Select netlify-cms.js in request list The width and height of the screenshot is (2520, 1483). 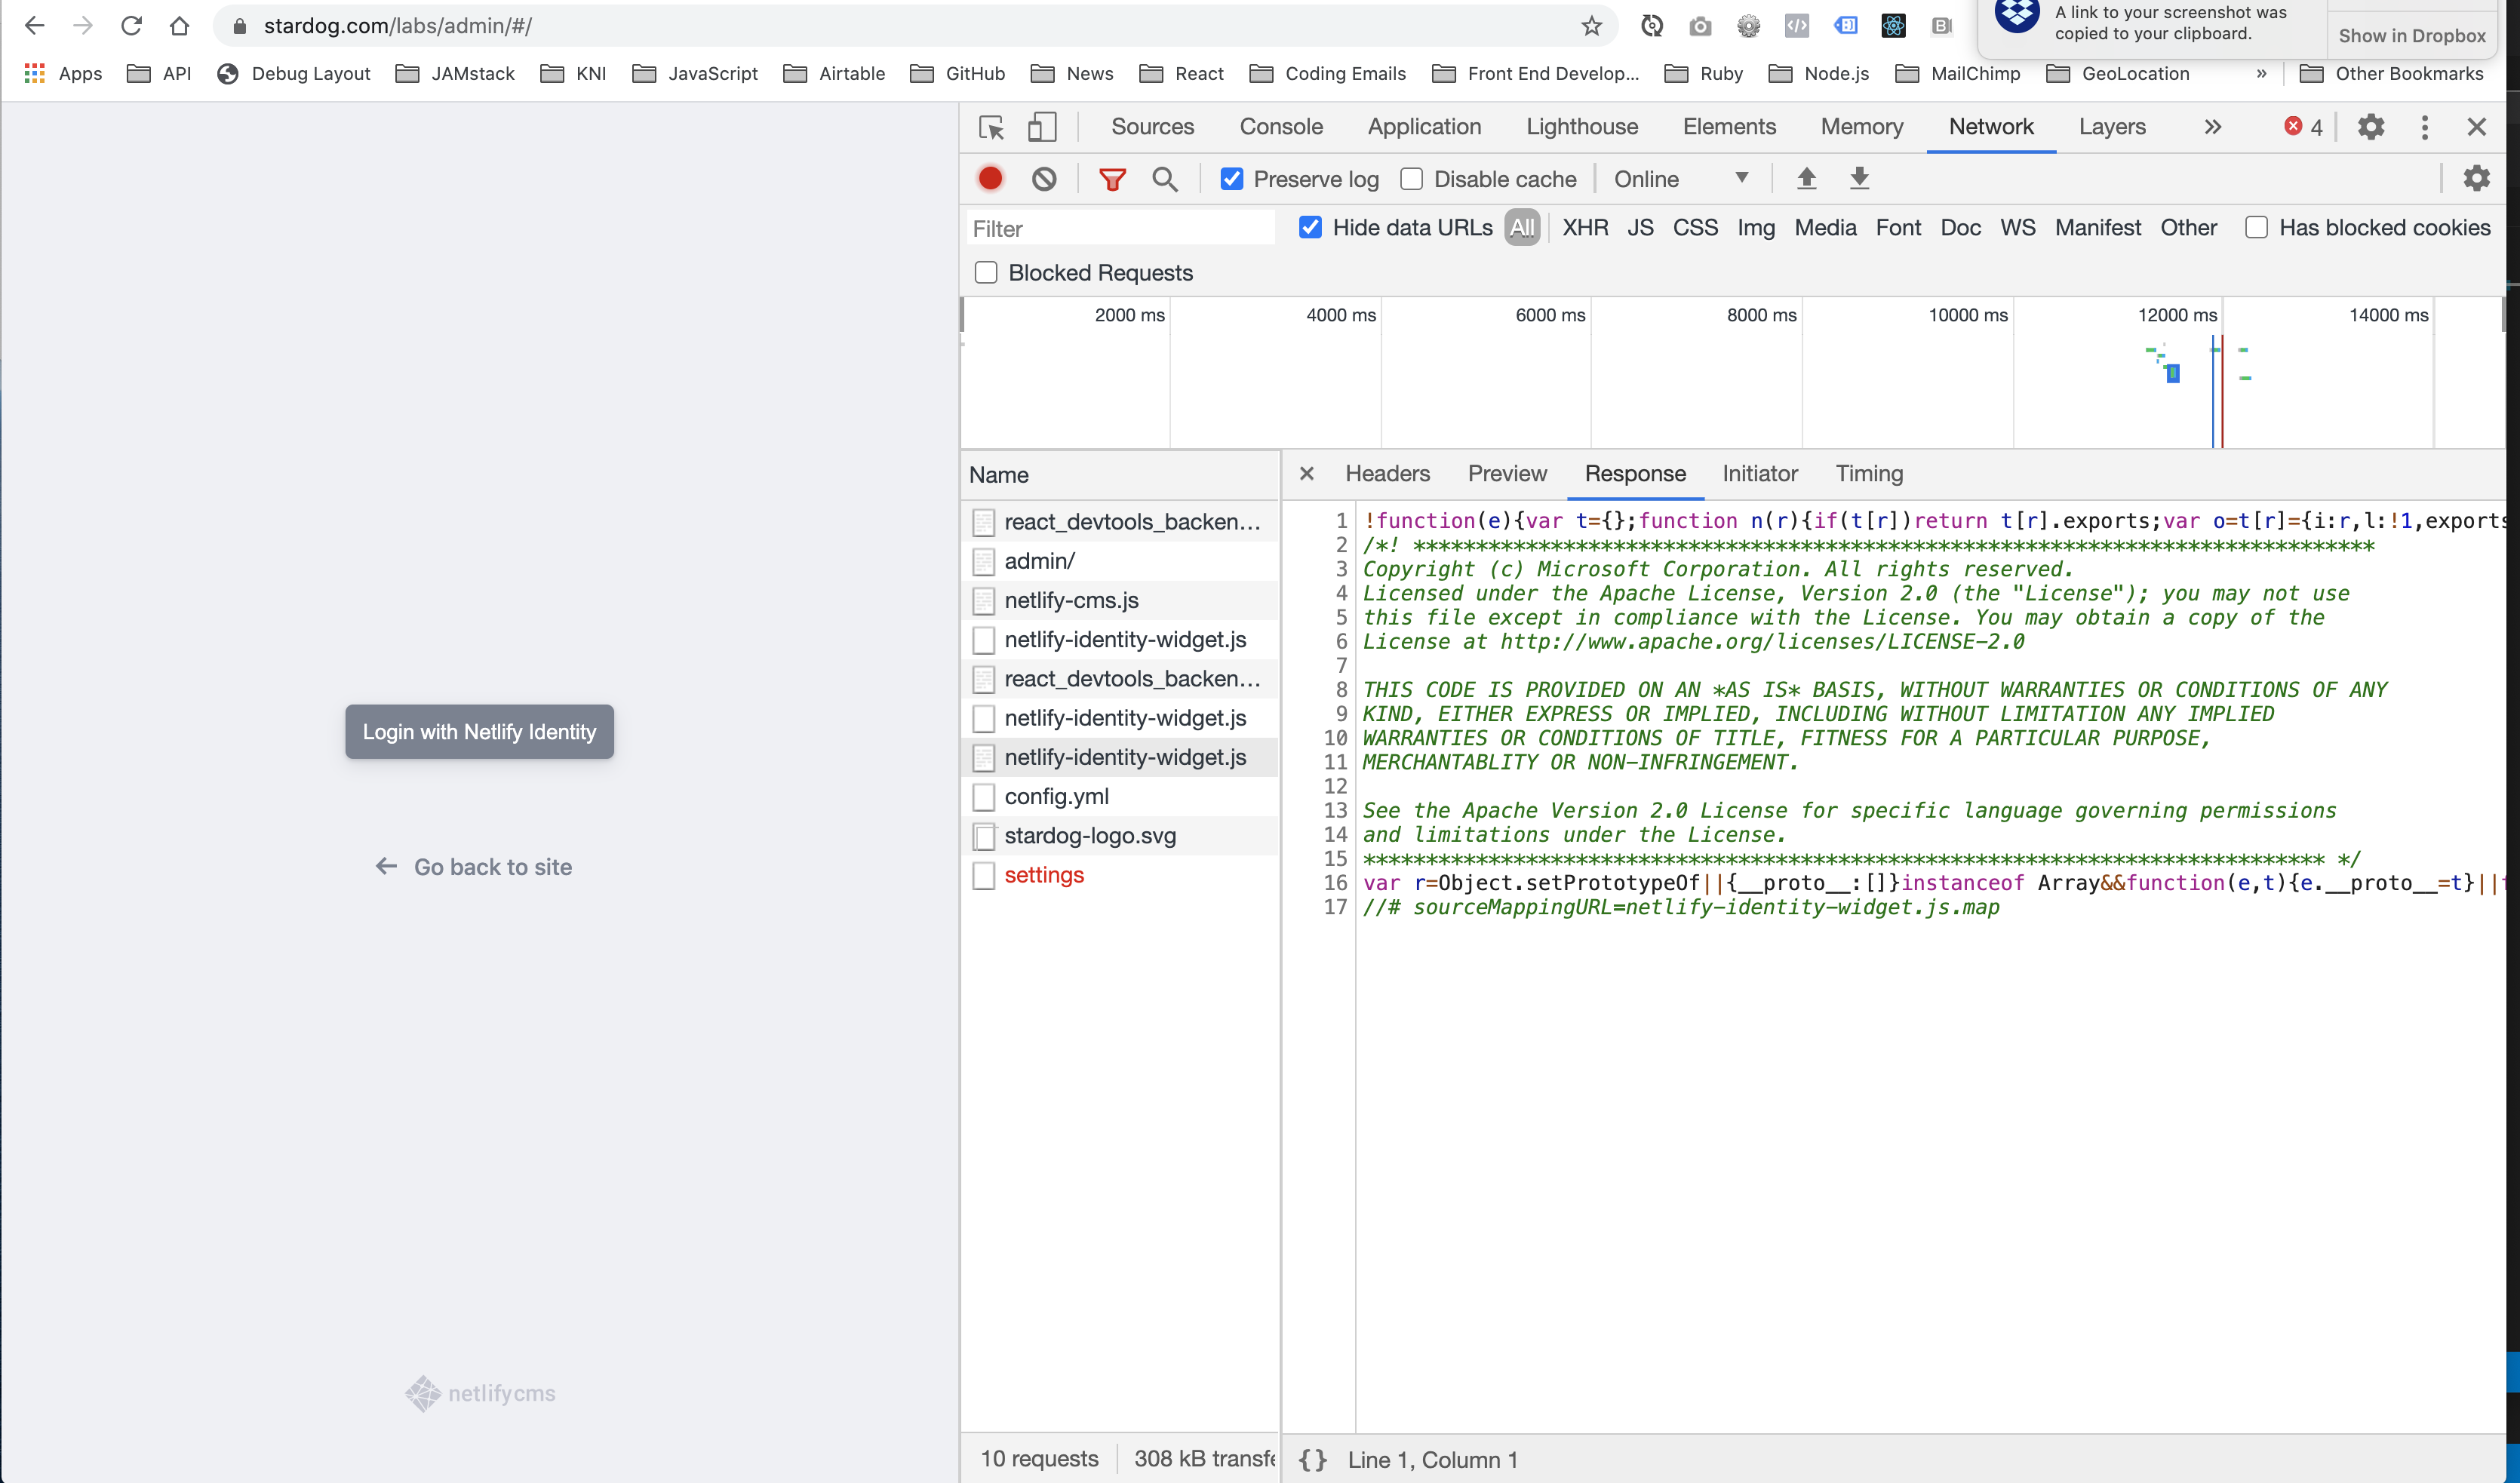pyautogui.click(x=1071, y=600)
